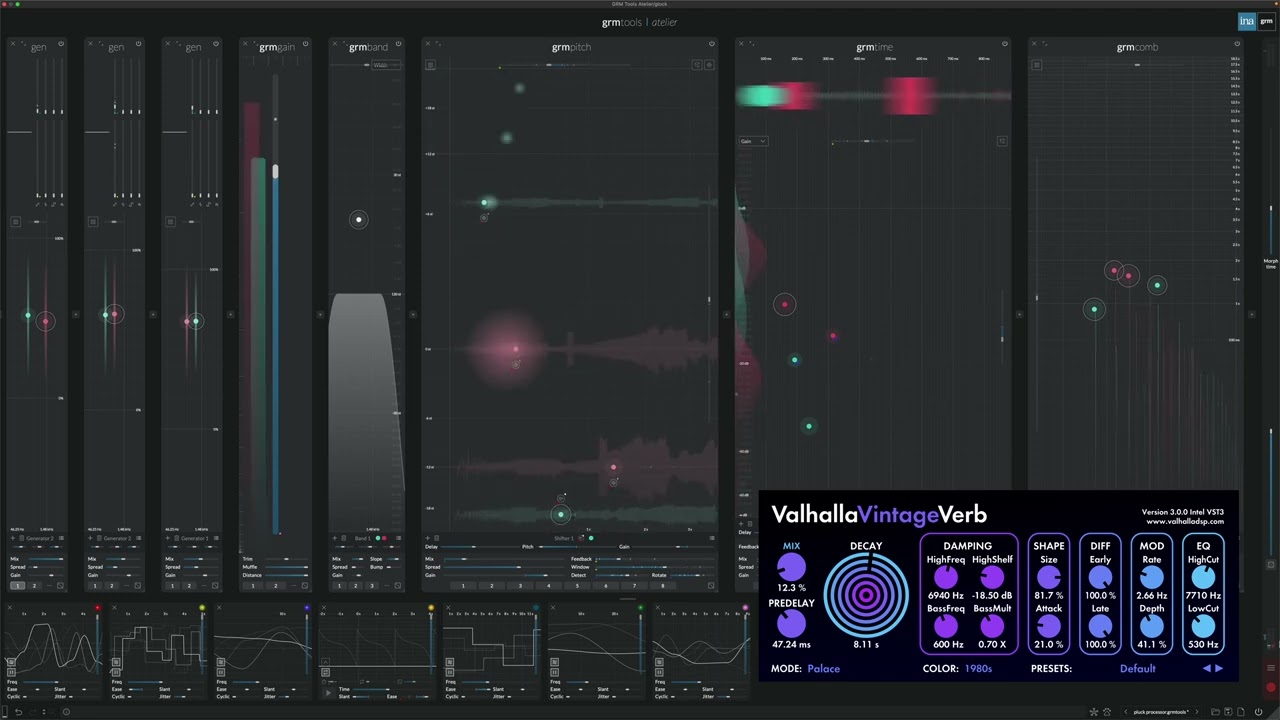
Task: Open the hamburger menu above record button
Action: coord(1271,668)
